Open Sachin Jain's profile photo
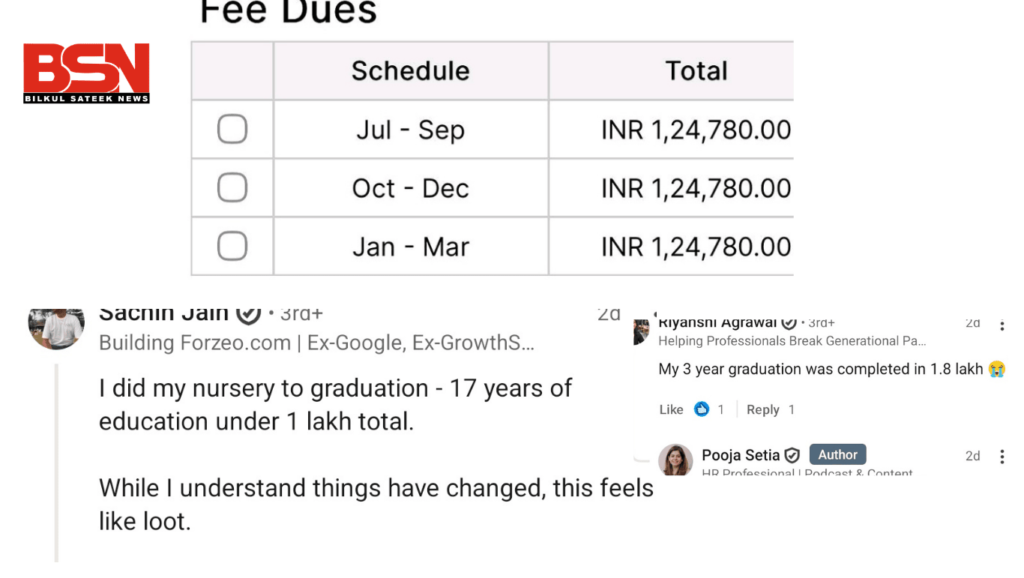The image size is (1024, 578). [56, 327]
